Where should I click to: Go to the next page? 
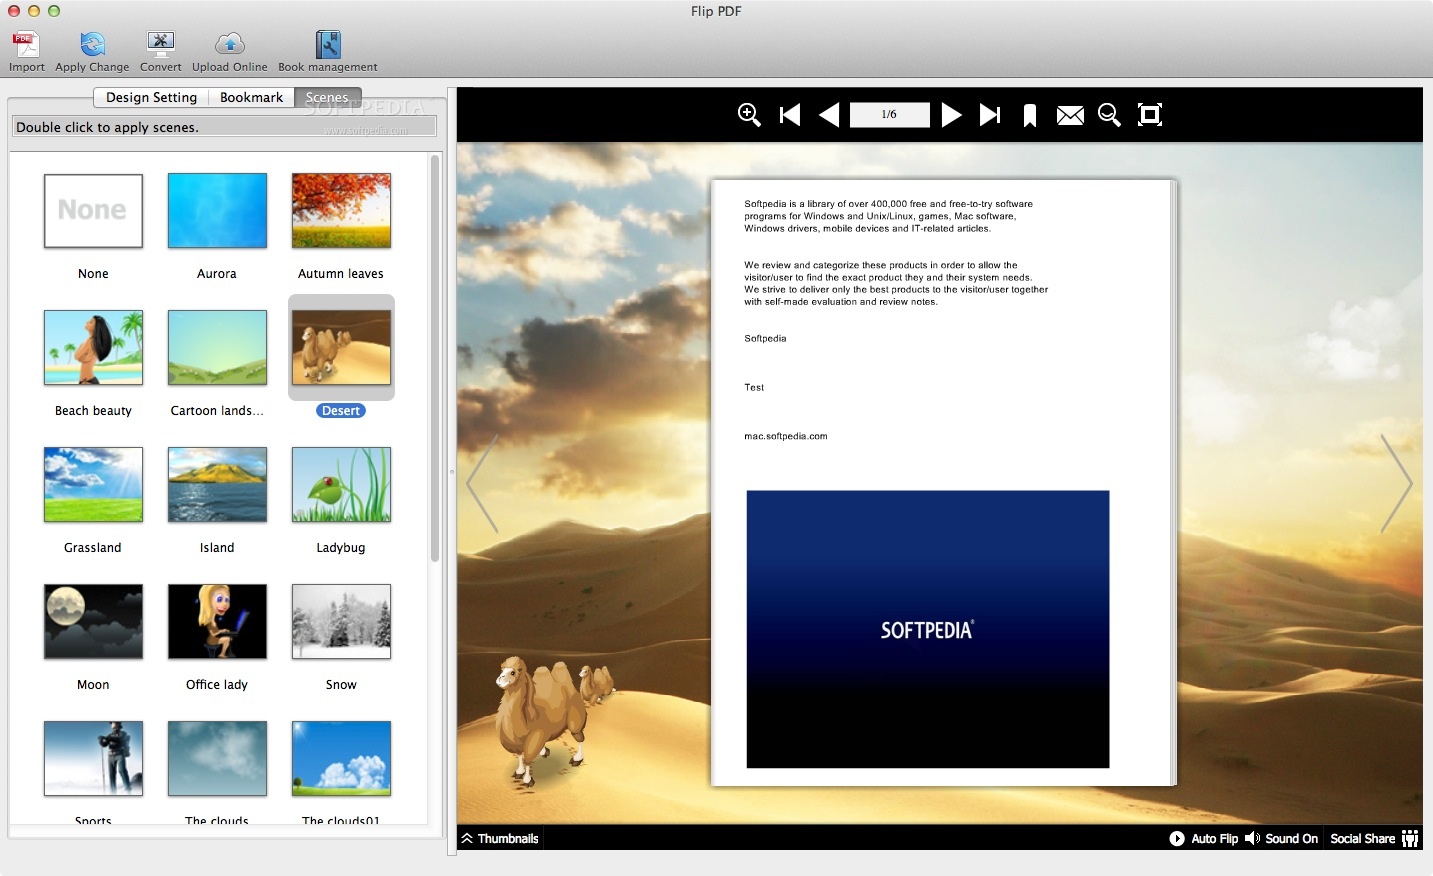[x=951, y=115]
